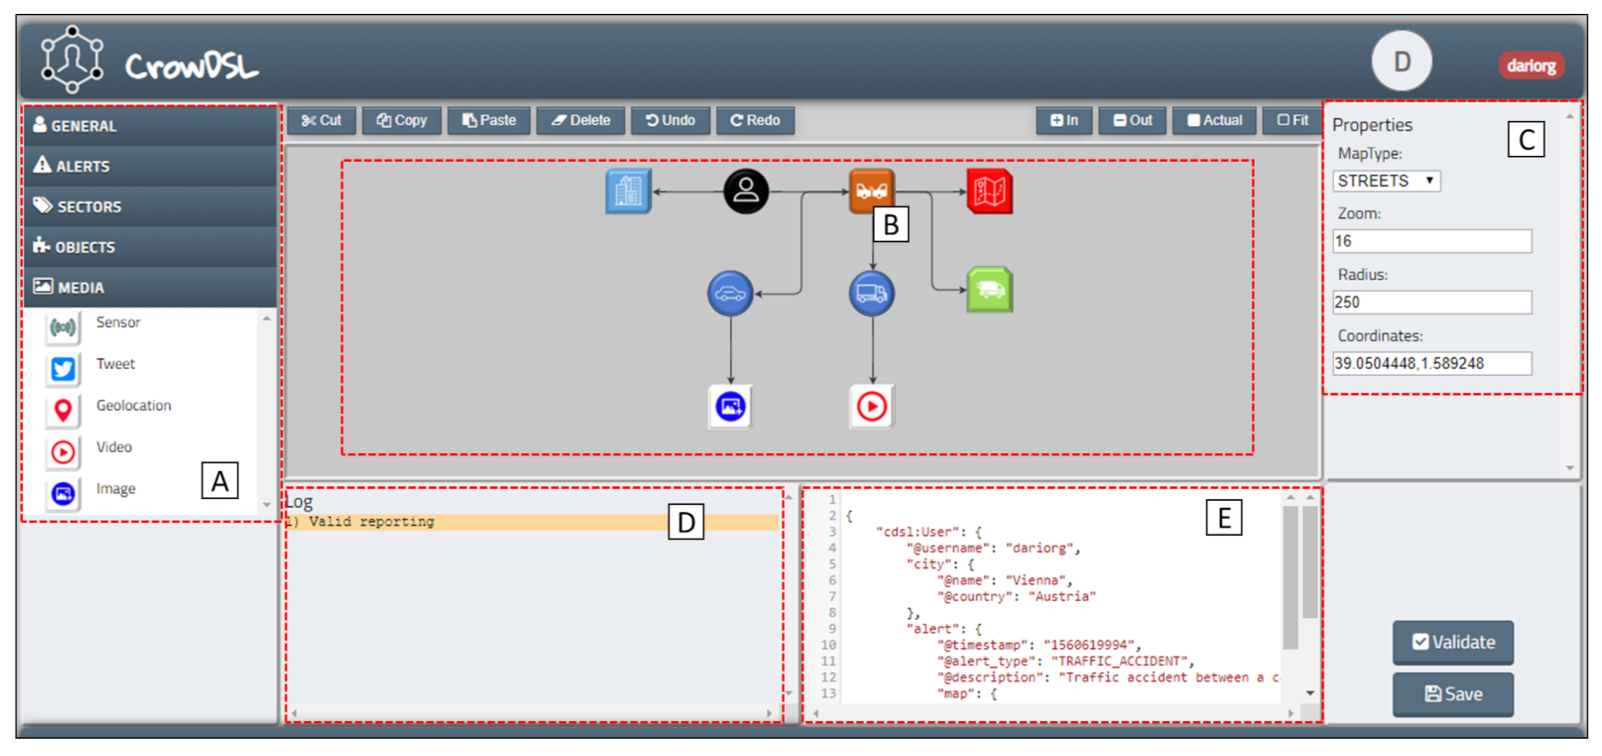Screen dimensions: 1602x756
Task: Pick the Geolocation pin icon
Action: tap(63, 410)
